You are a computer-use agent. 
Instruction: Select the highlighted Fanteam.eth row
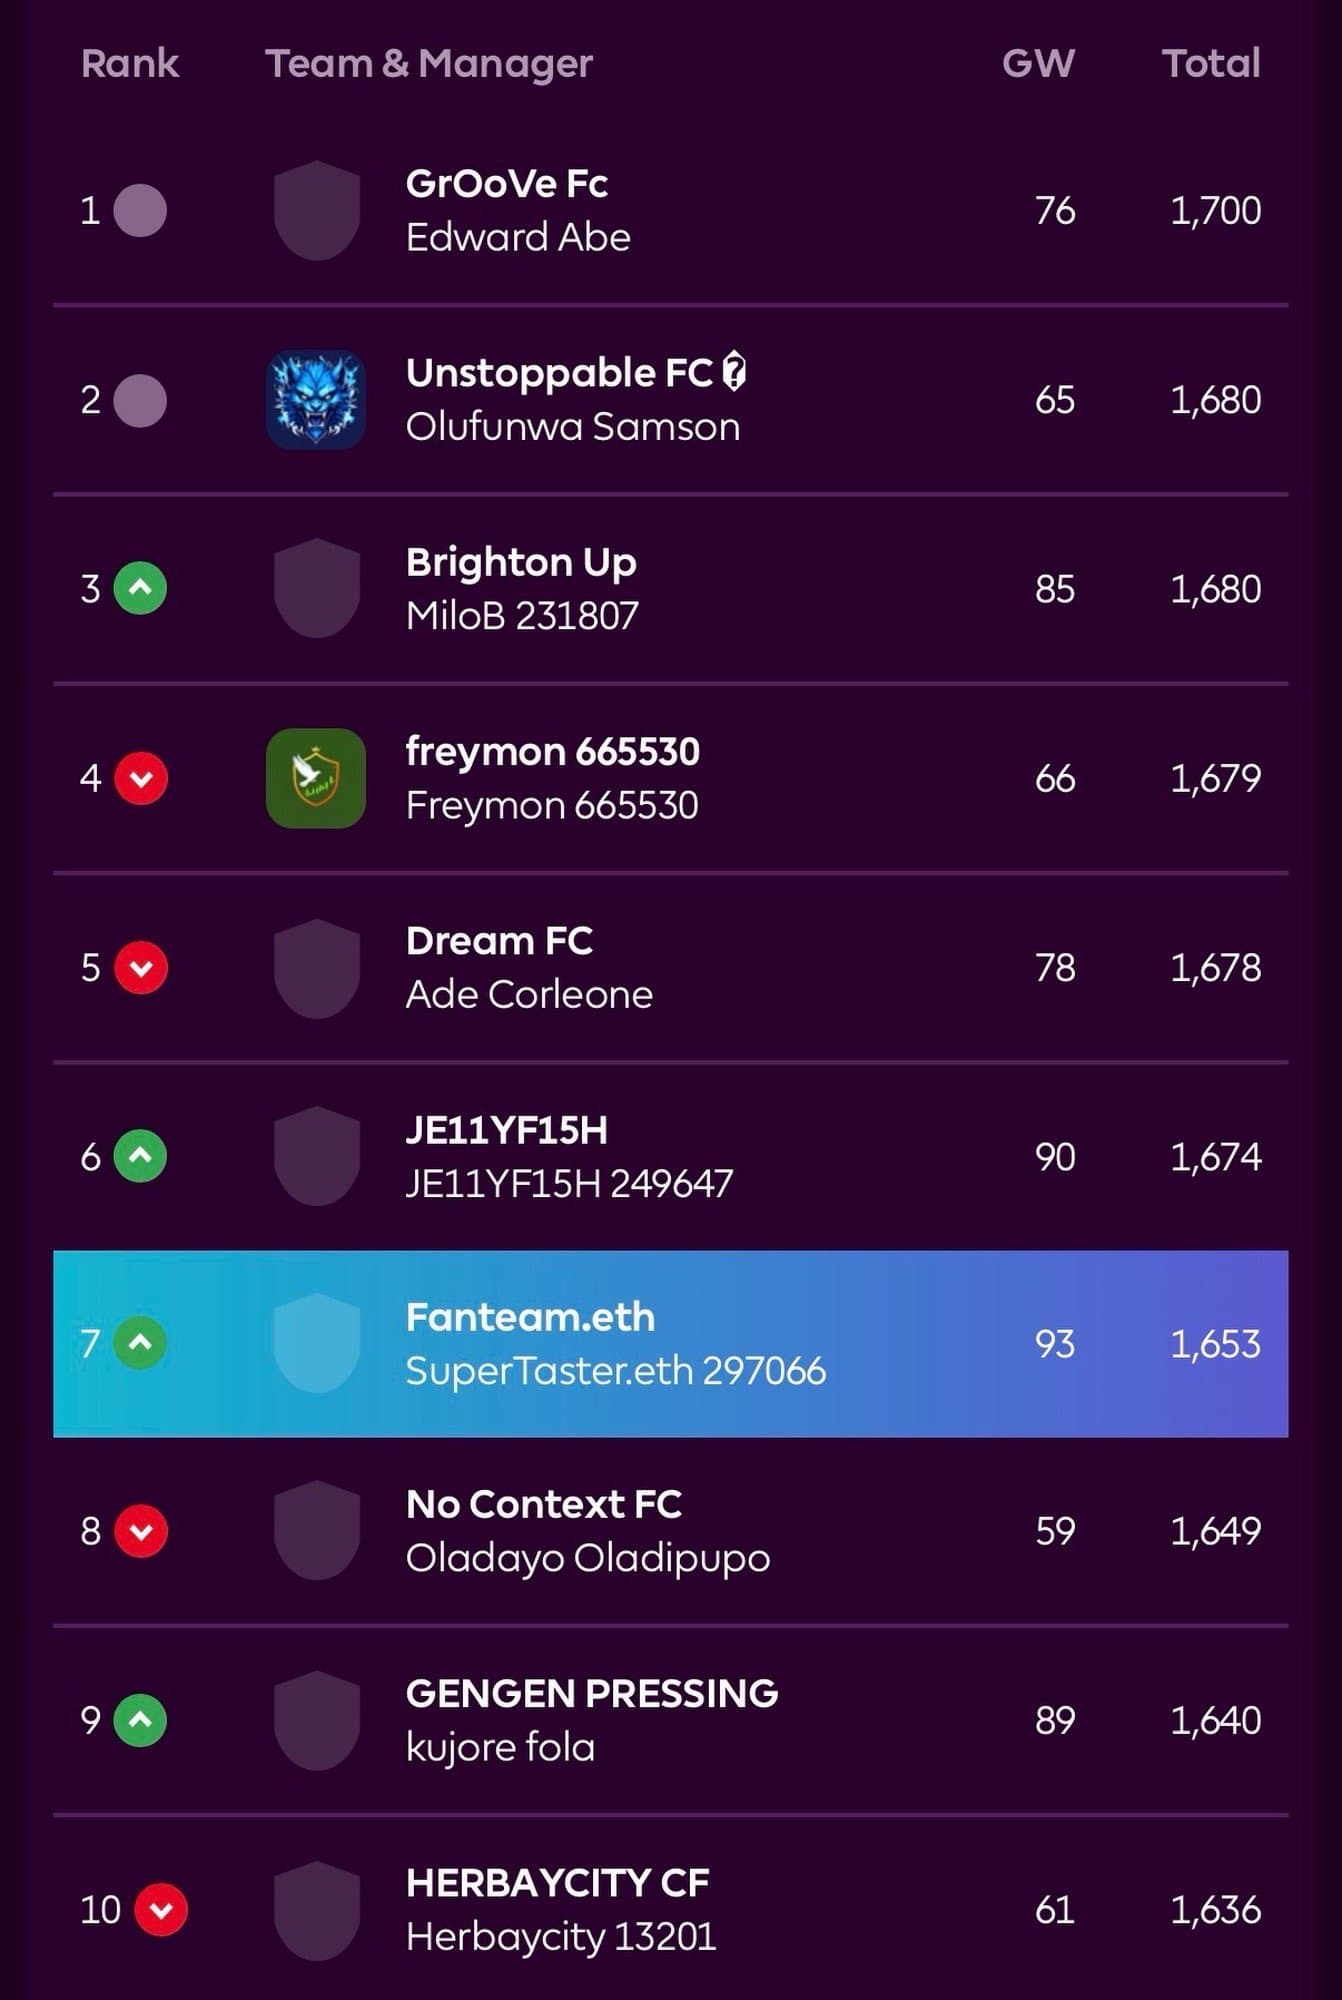point(670,1343)
